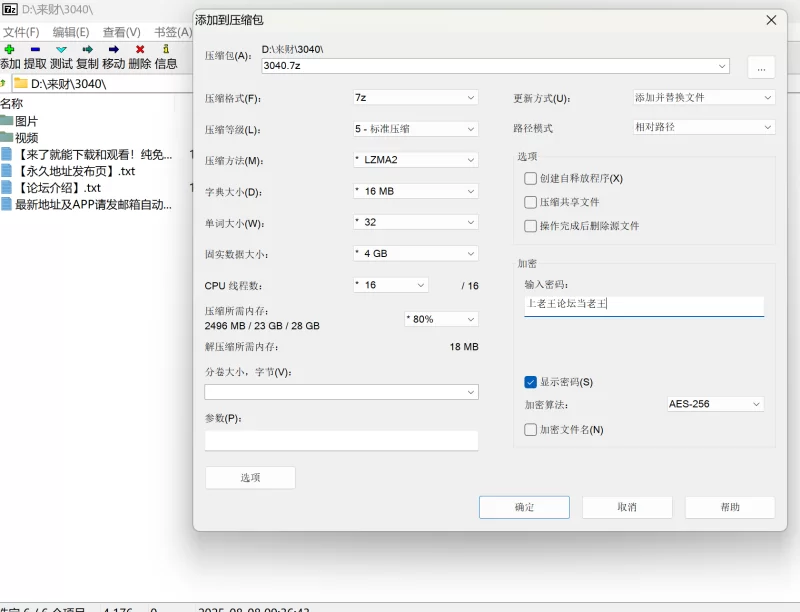
Task: Open archive name 3040.7z dropdown
Action: [722, 66]
